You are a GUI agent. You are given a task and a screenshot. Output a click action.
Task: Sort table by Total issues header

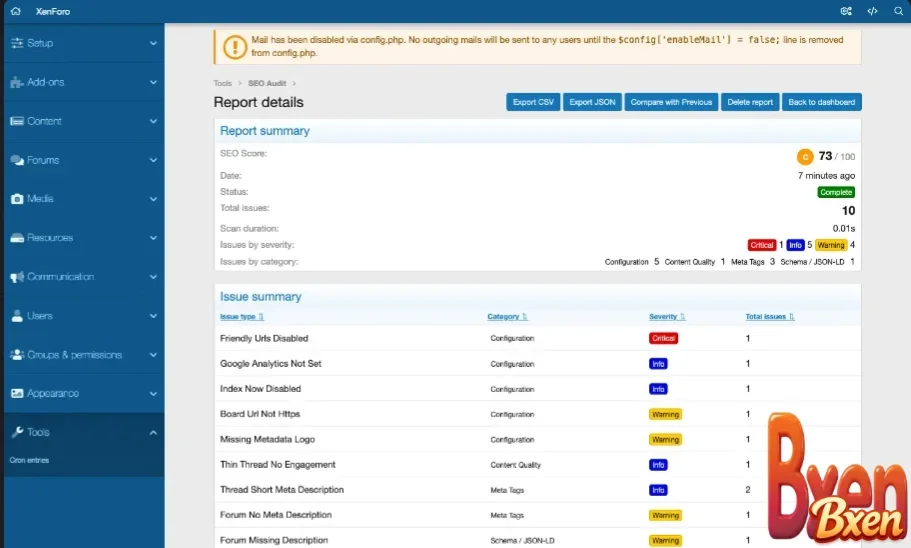(770, 317)
